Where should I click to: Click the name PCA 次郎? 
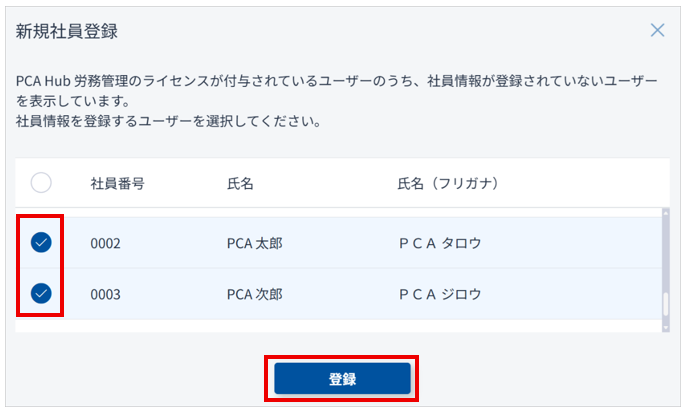tap(254, 294)
